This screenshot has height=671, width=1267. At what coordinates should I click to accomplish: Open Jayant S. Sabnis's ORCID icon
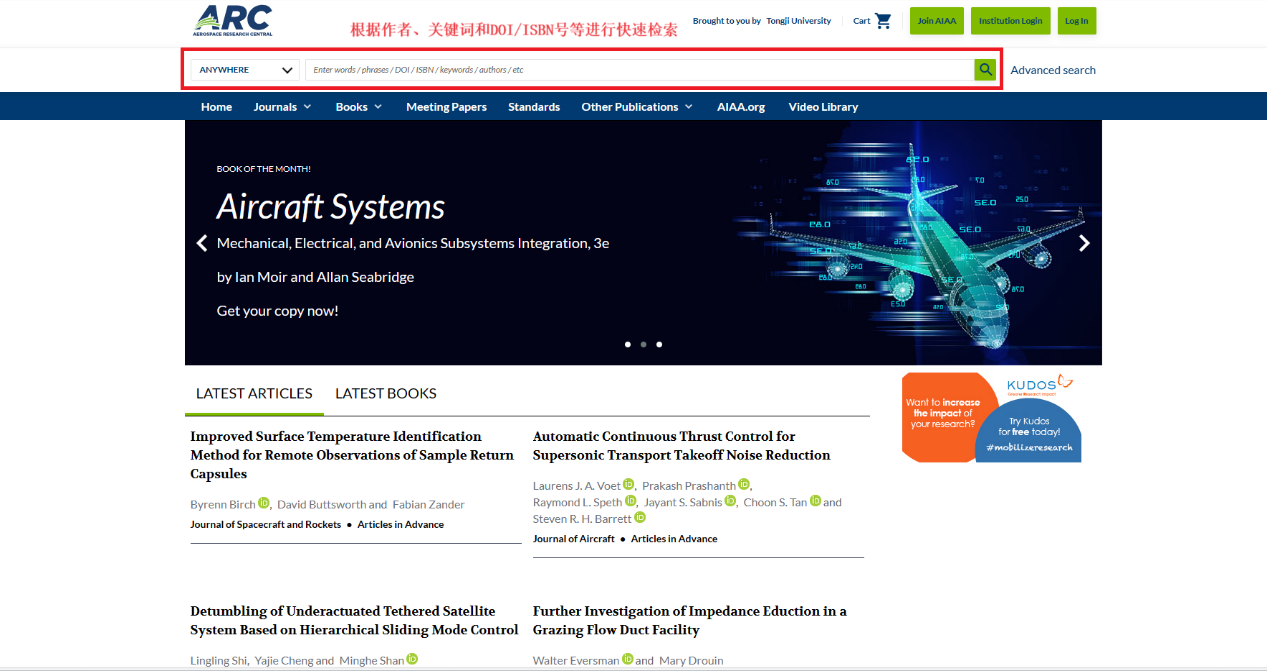click(x=730, y=501)
